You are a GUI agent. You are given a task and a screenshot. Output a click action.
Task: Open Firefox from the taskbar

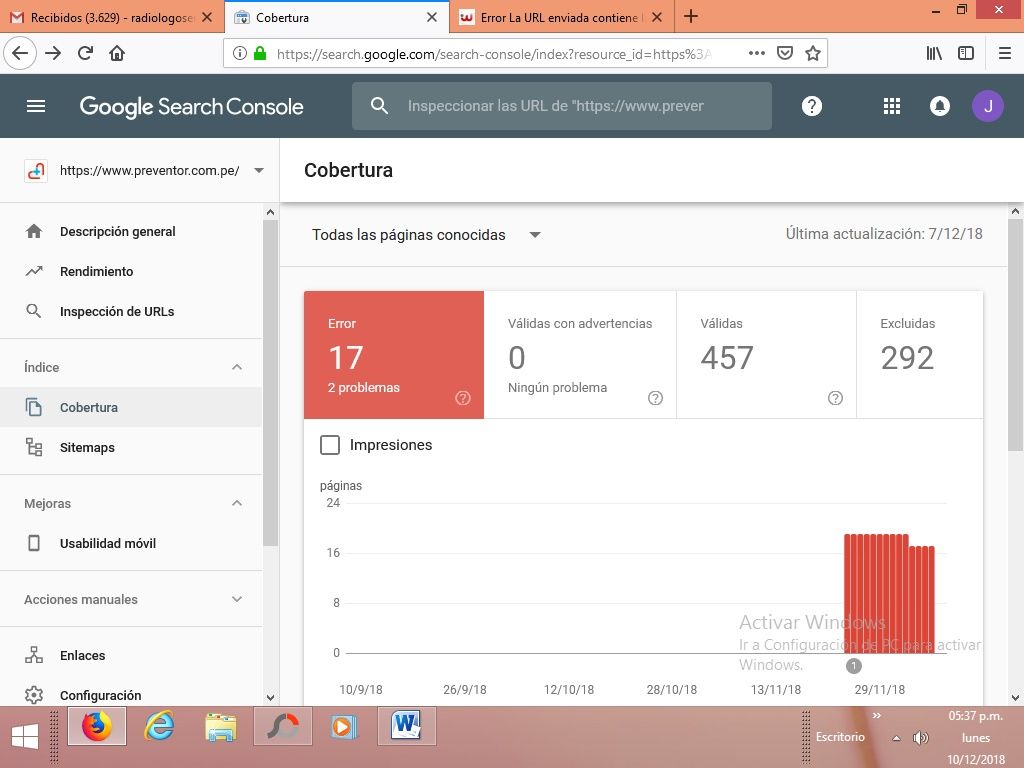coord(97,726)
